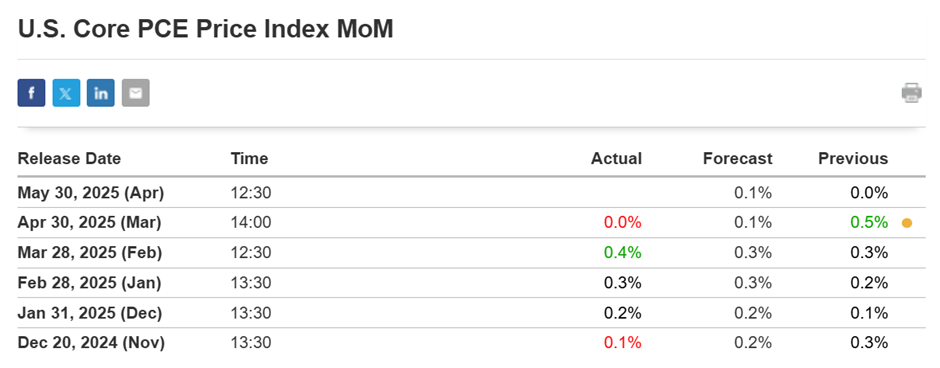
Task: Click the Release Date column header
Action: (x=69, y=158)
